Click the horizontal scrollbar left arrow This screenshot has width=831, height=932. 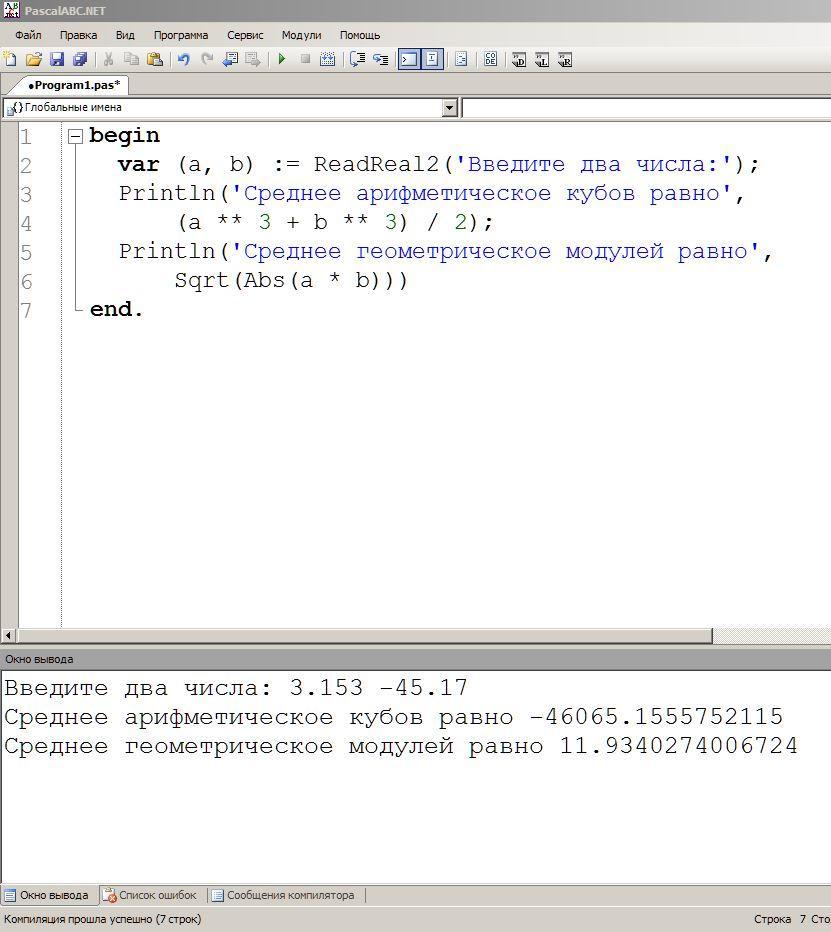pyautogui.click(x=8, y=636)
